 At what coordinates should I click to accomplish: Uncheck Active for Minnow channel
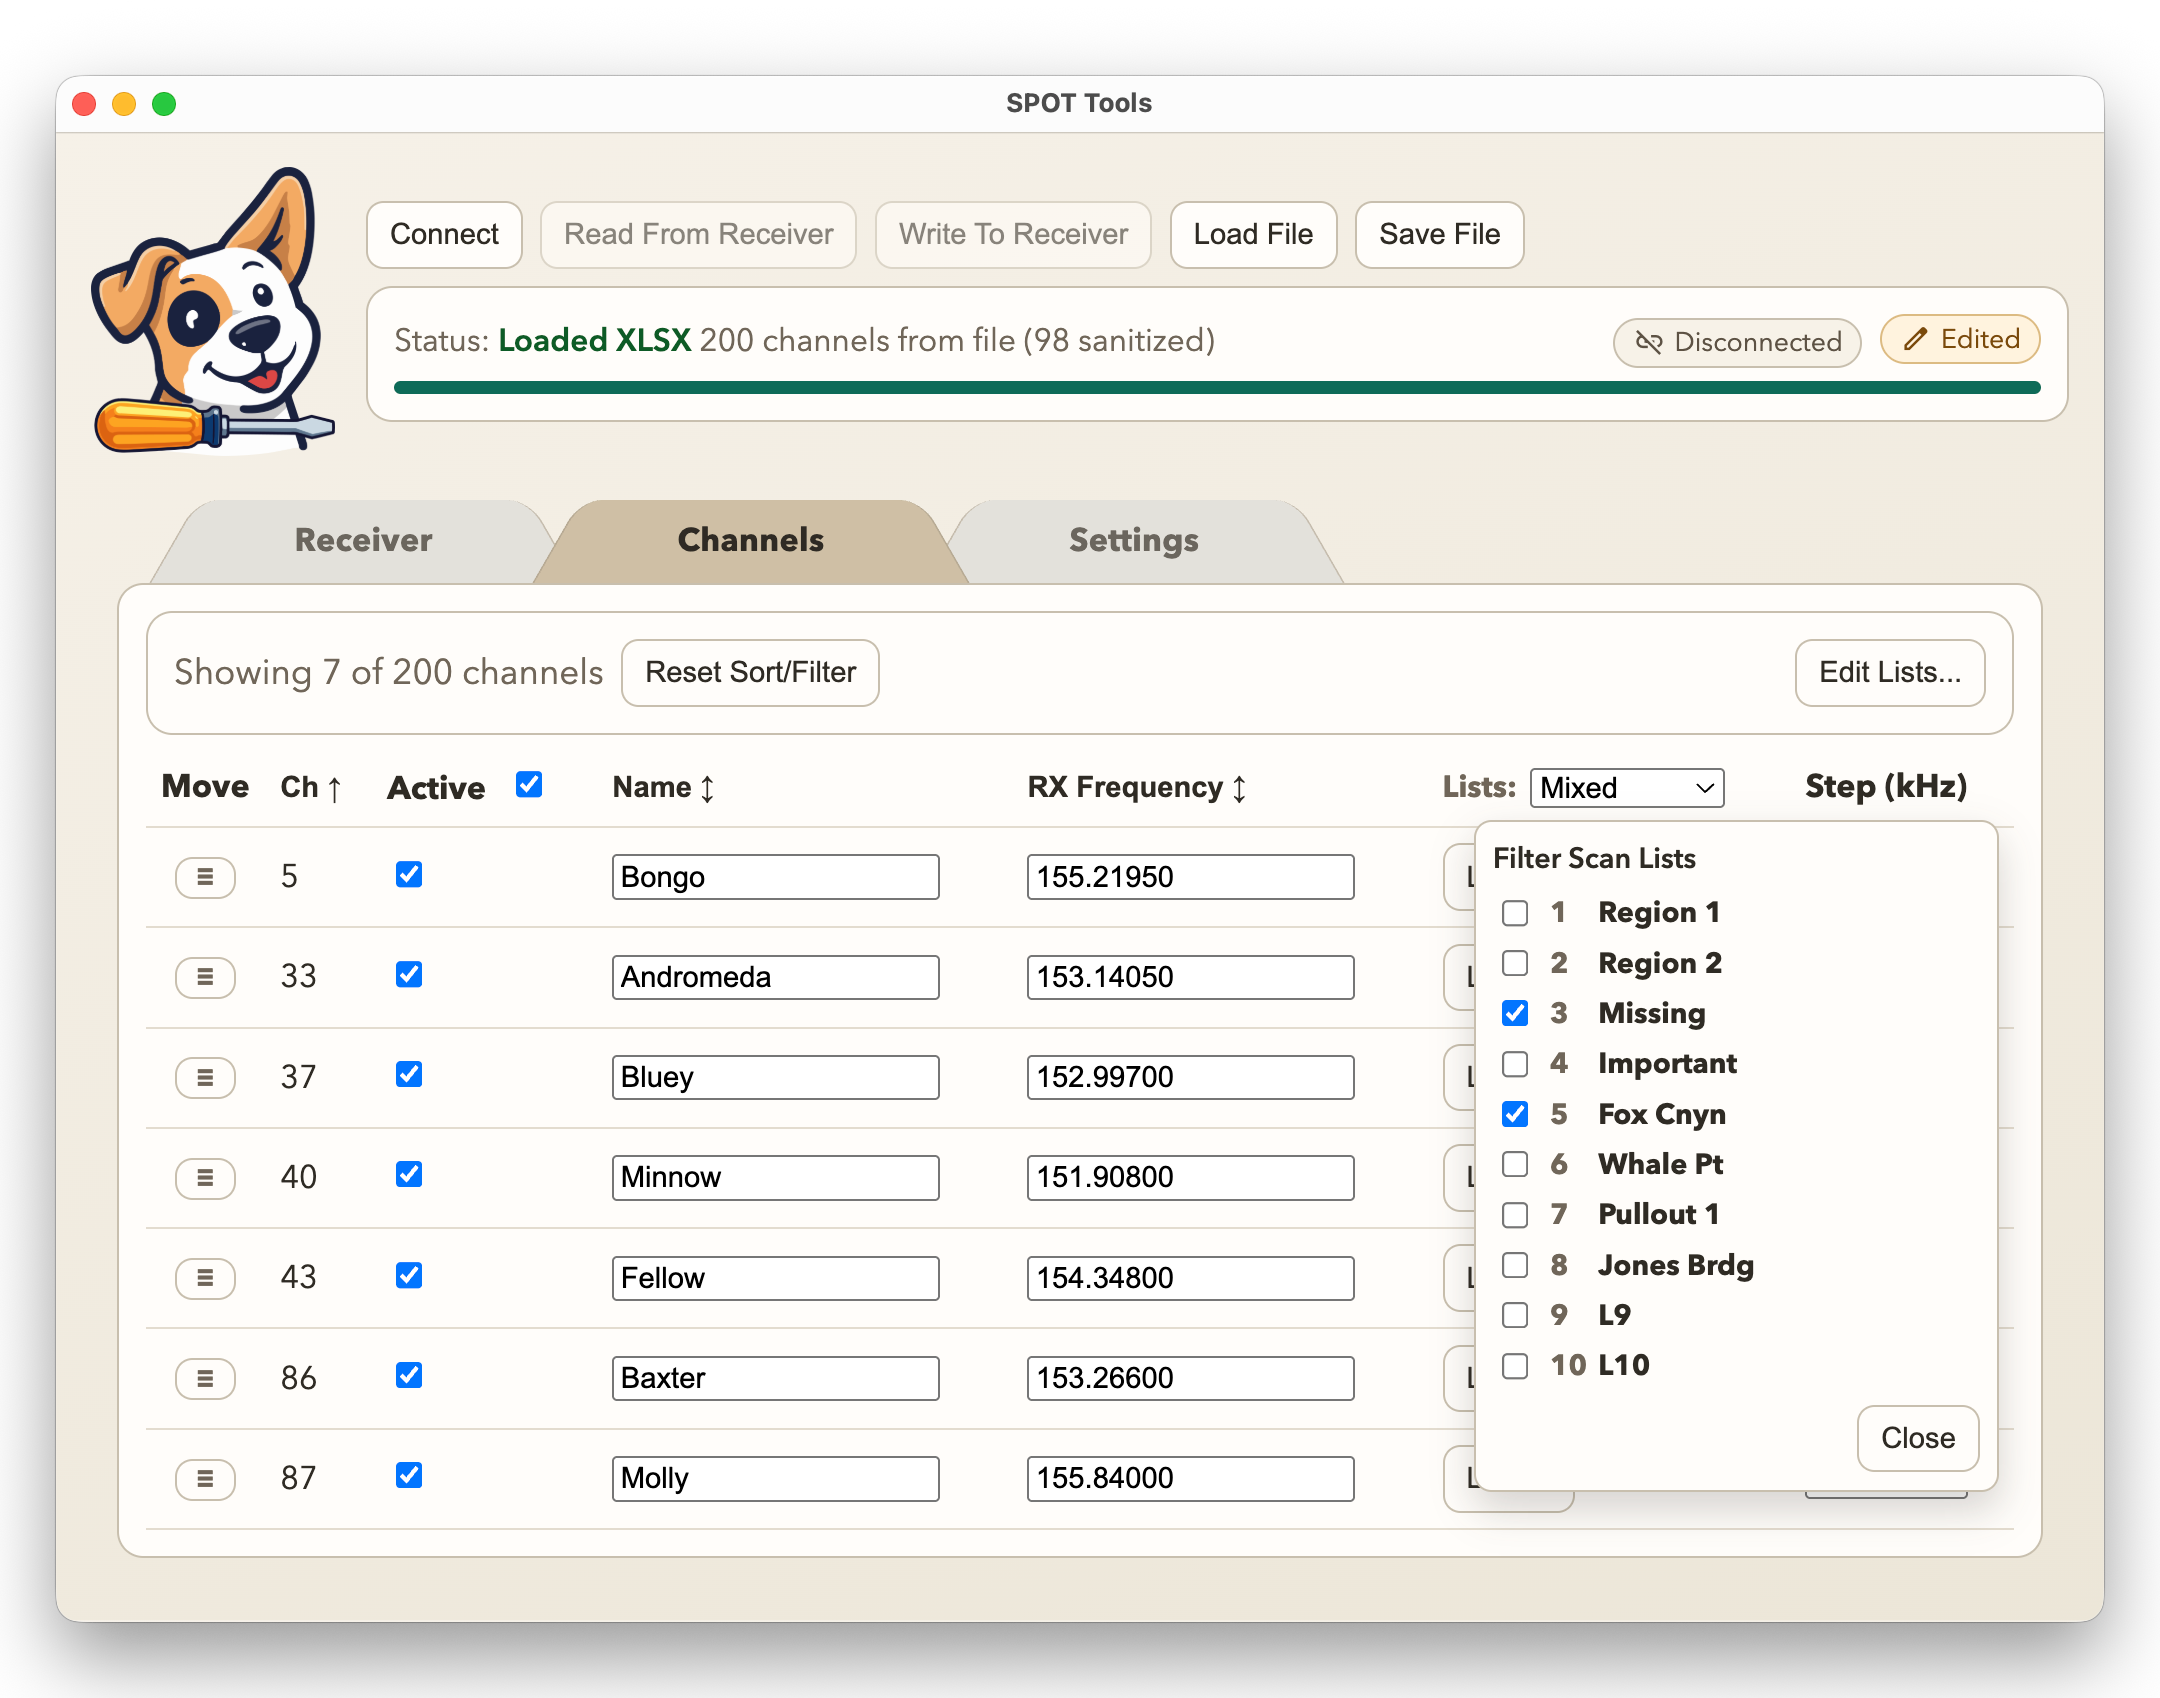(x=409, y=1175)
